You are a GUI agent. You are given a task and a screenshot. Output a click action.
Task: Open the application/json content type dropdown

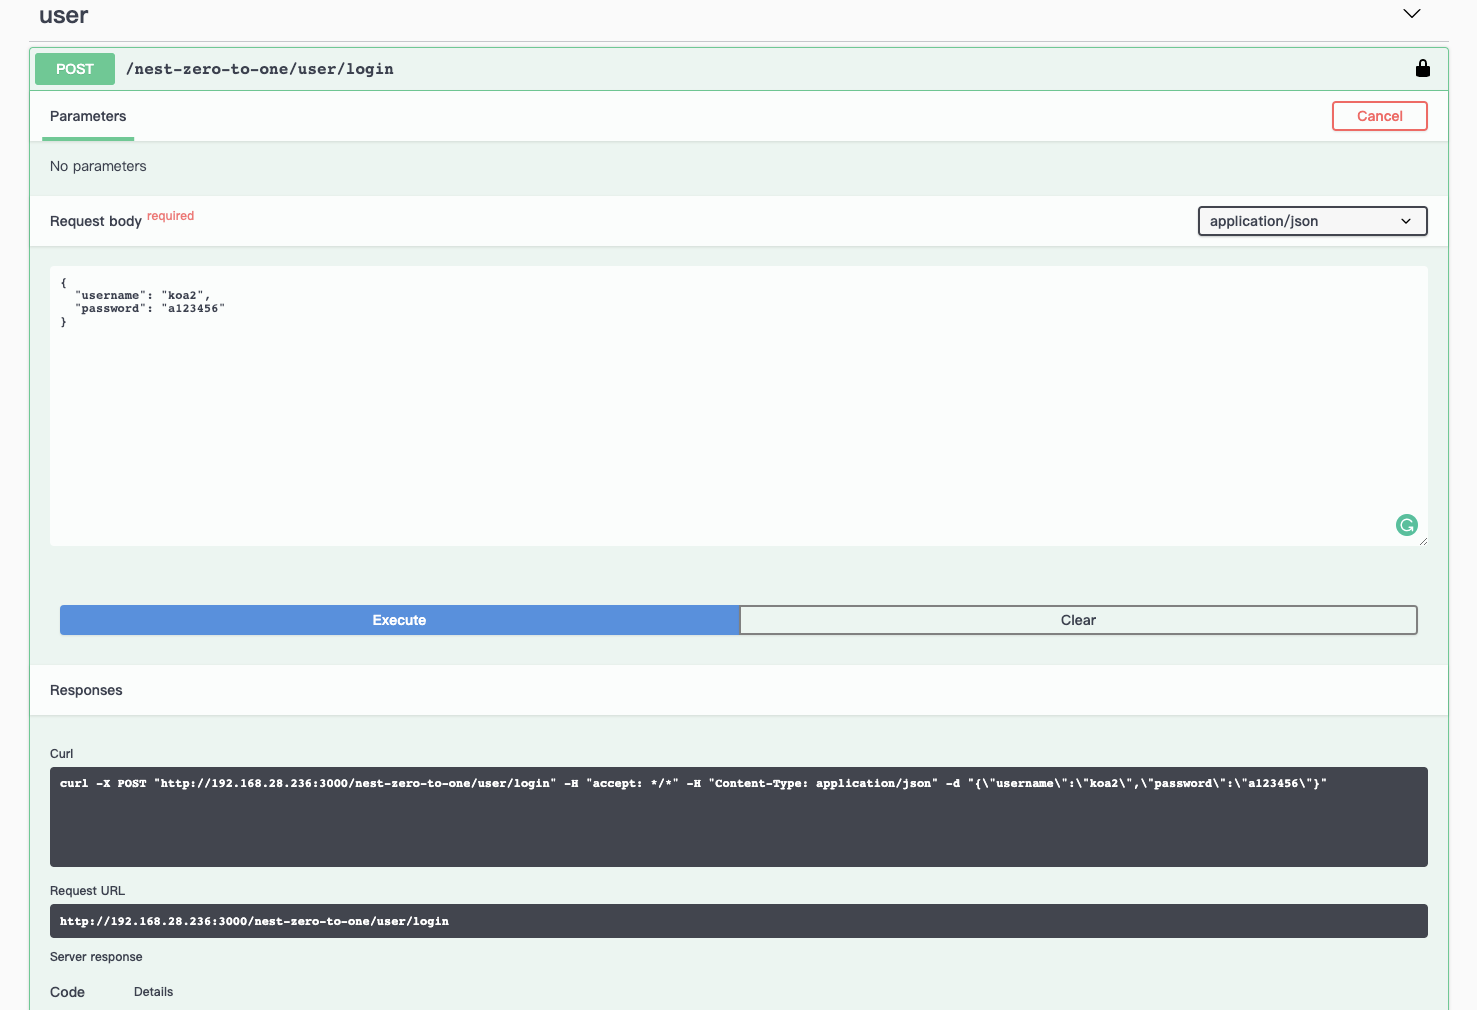click(x=1312, y=221)
